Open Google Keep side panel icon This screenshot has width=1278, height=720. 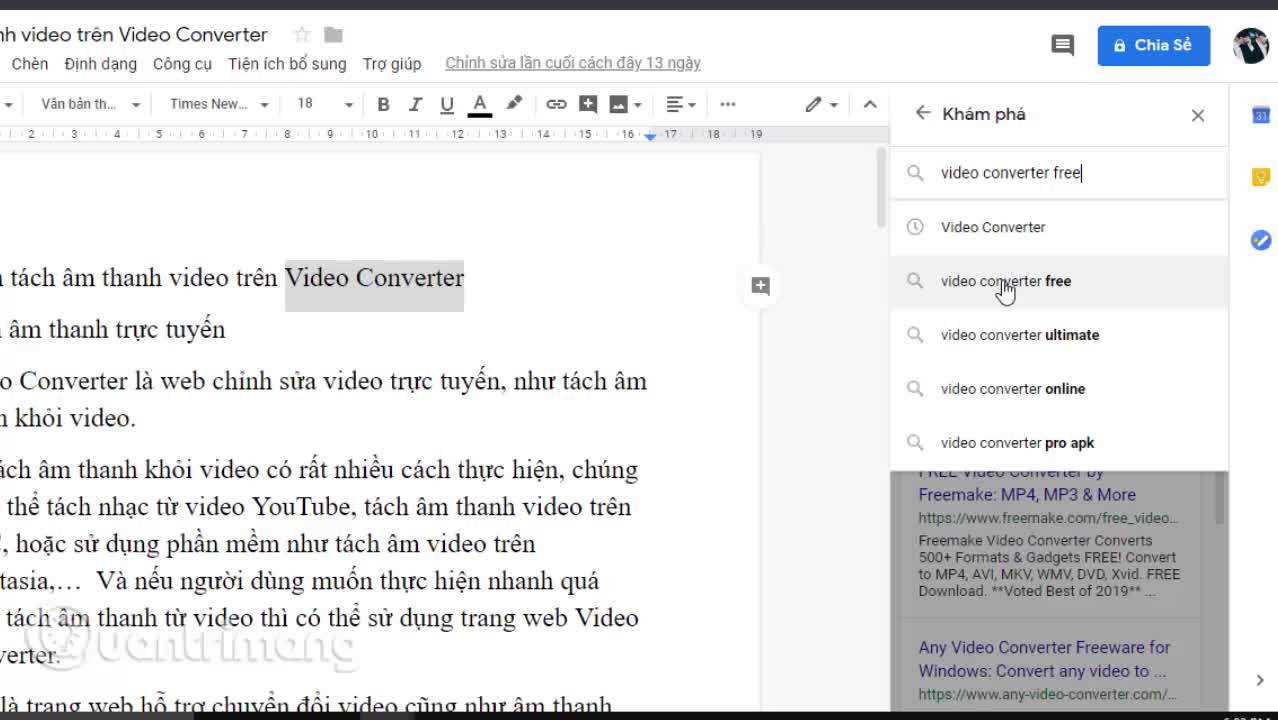coord(1261,177)
